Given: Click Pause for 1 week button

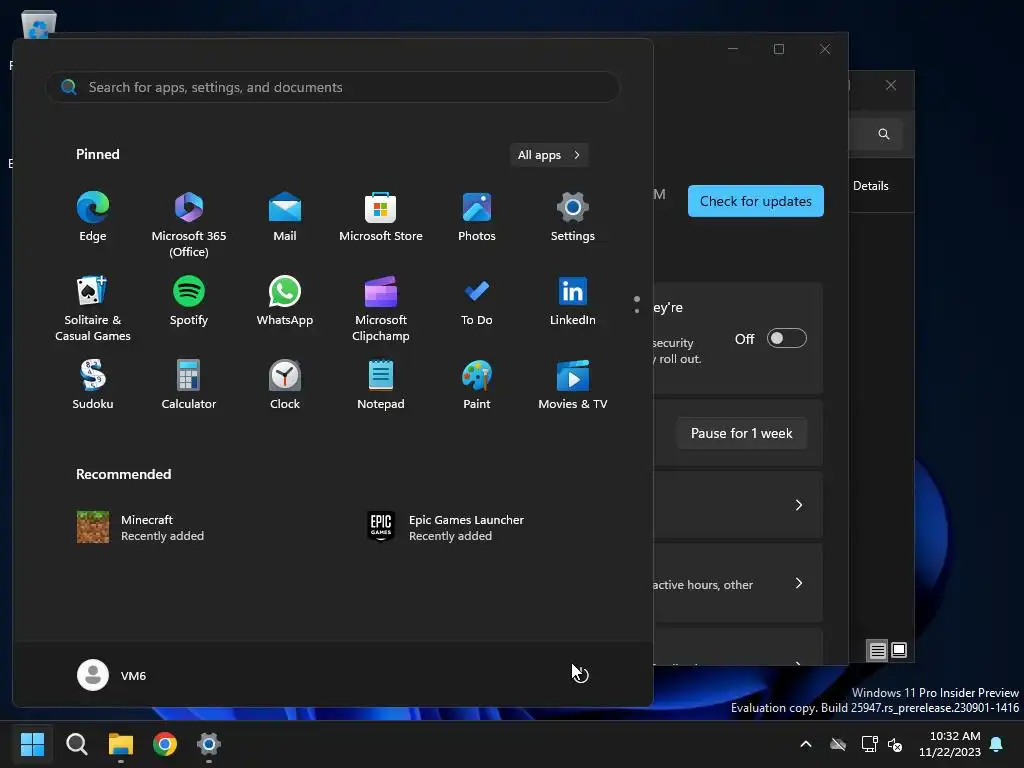Looking at the screenshot, I should point(742,434).
